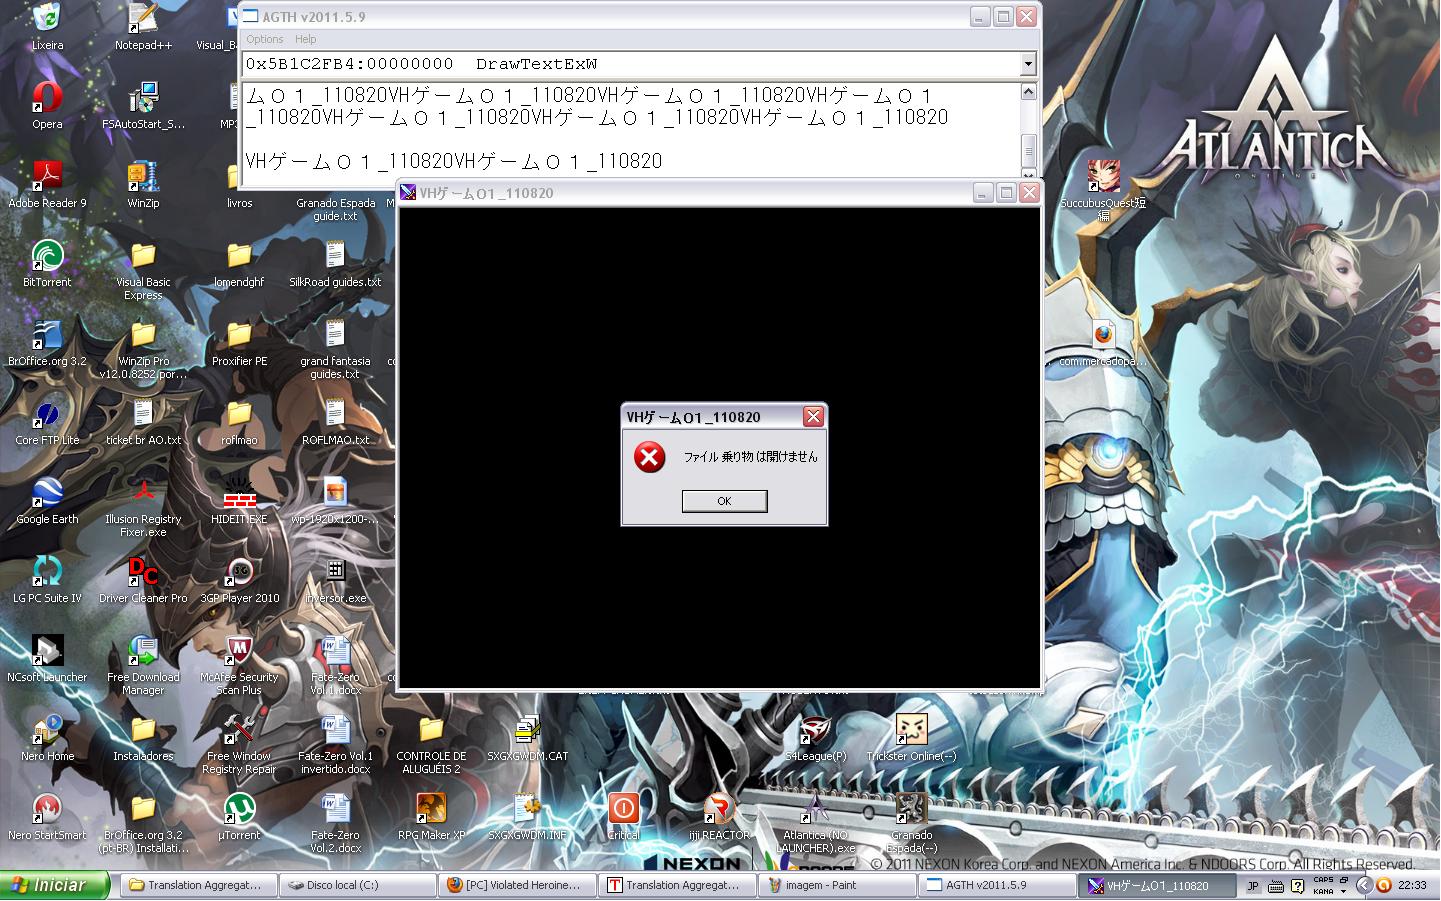The image size is (1441, 901).
Task: Open the BitTorrent desktop icon
Action: [x=47, y=258]
